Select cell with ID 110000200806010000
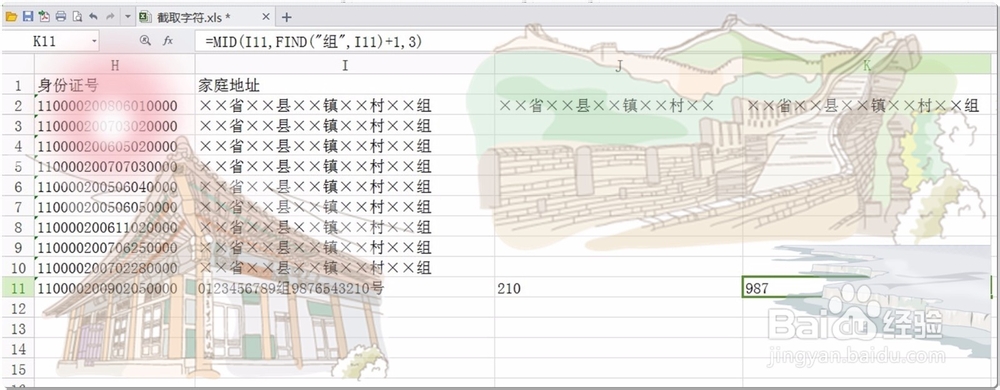Image resolution: width=1000 pixels, height=390 pixels. (x=115, y=106)
